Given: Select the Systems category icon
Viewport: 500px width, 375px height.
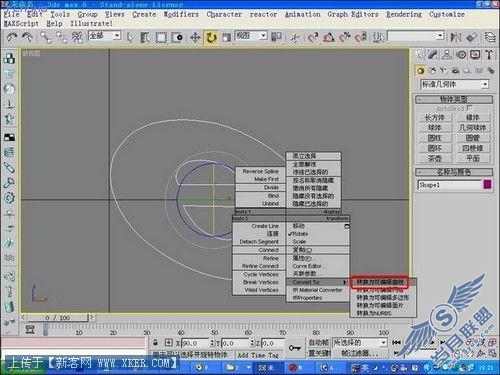Looking at the screenshot, I should pos(490,71).
